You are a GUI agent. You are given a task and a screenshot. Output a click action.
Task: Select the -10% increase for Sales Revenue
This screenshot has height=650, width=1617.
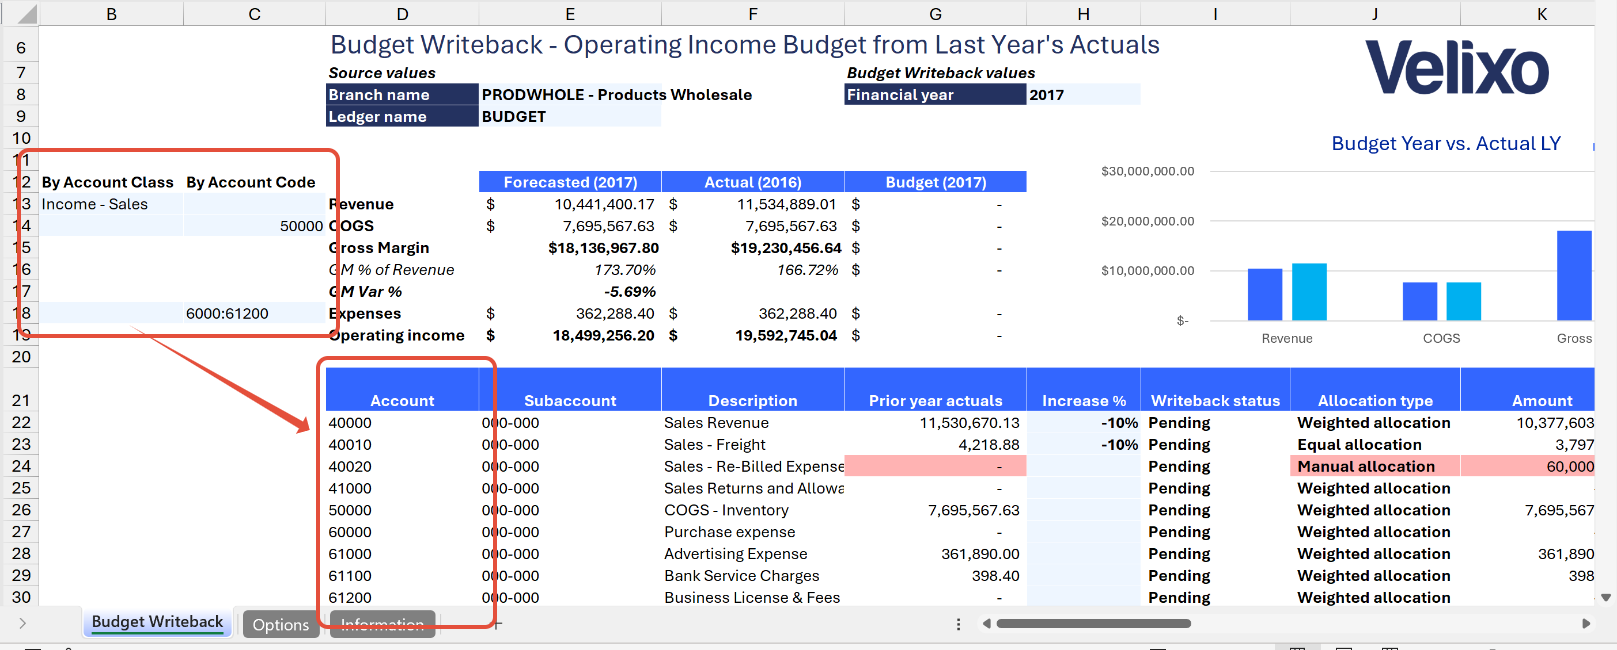click(1084, 422)
